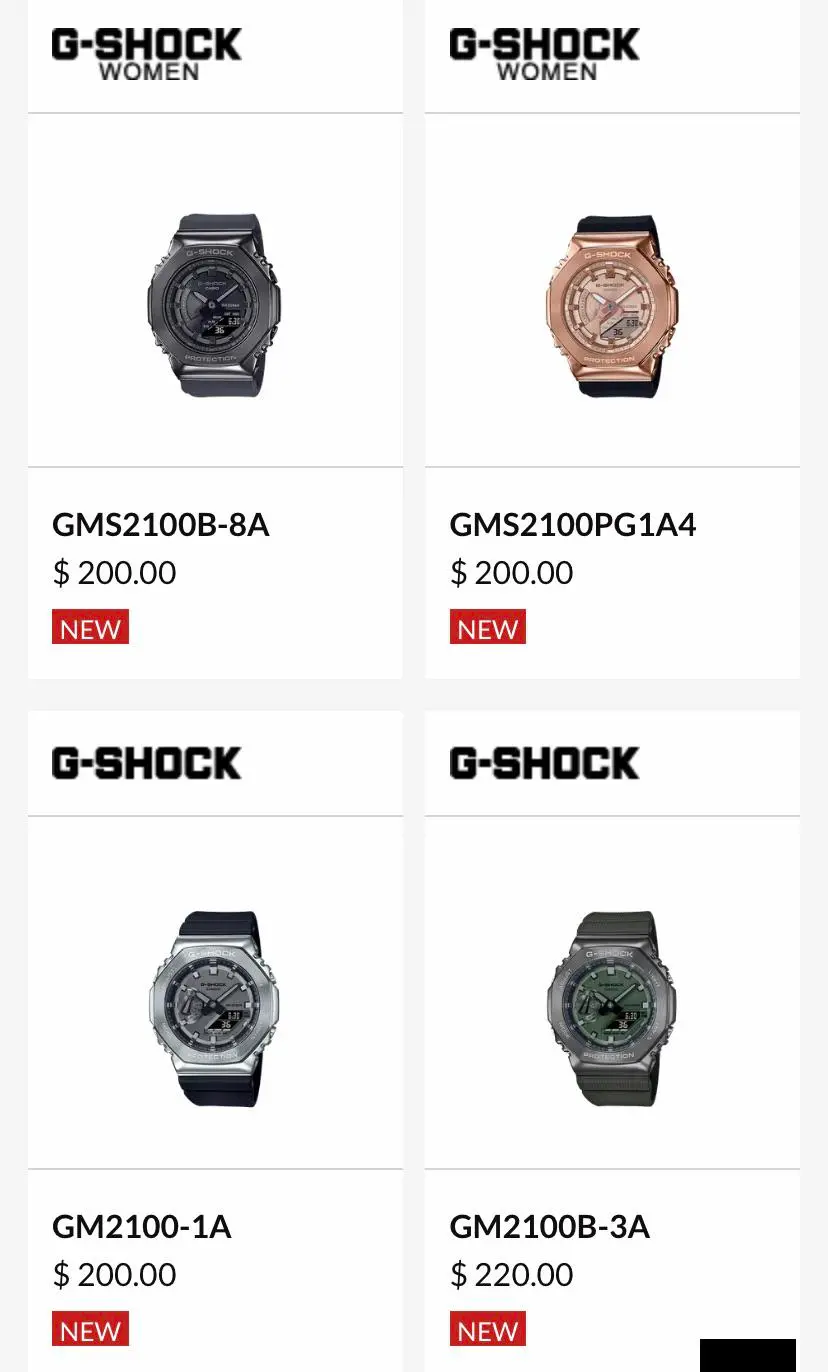Tap the G-SHOCK logo above GM2100B-3A
Image resolution: width=828 pixels, height=1372 pixels.
544,763
